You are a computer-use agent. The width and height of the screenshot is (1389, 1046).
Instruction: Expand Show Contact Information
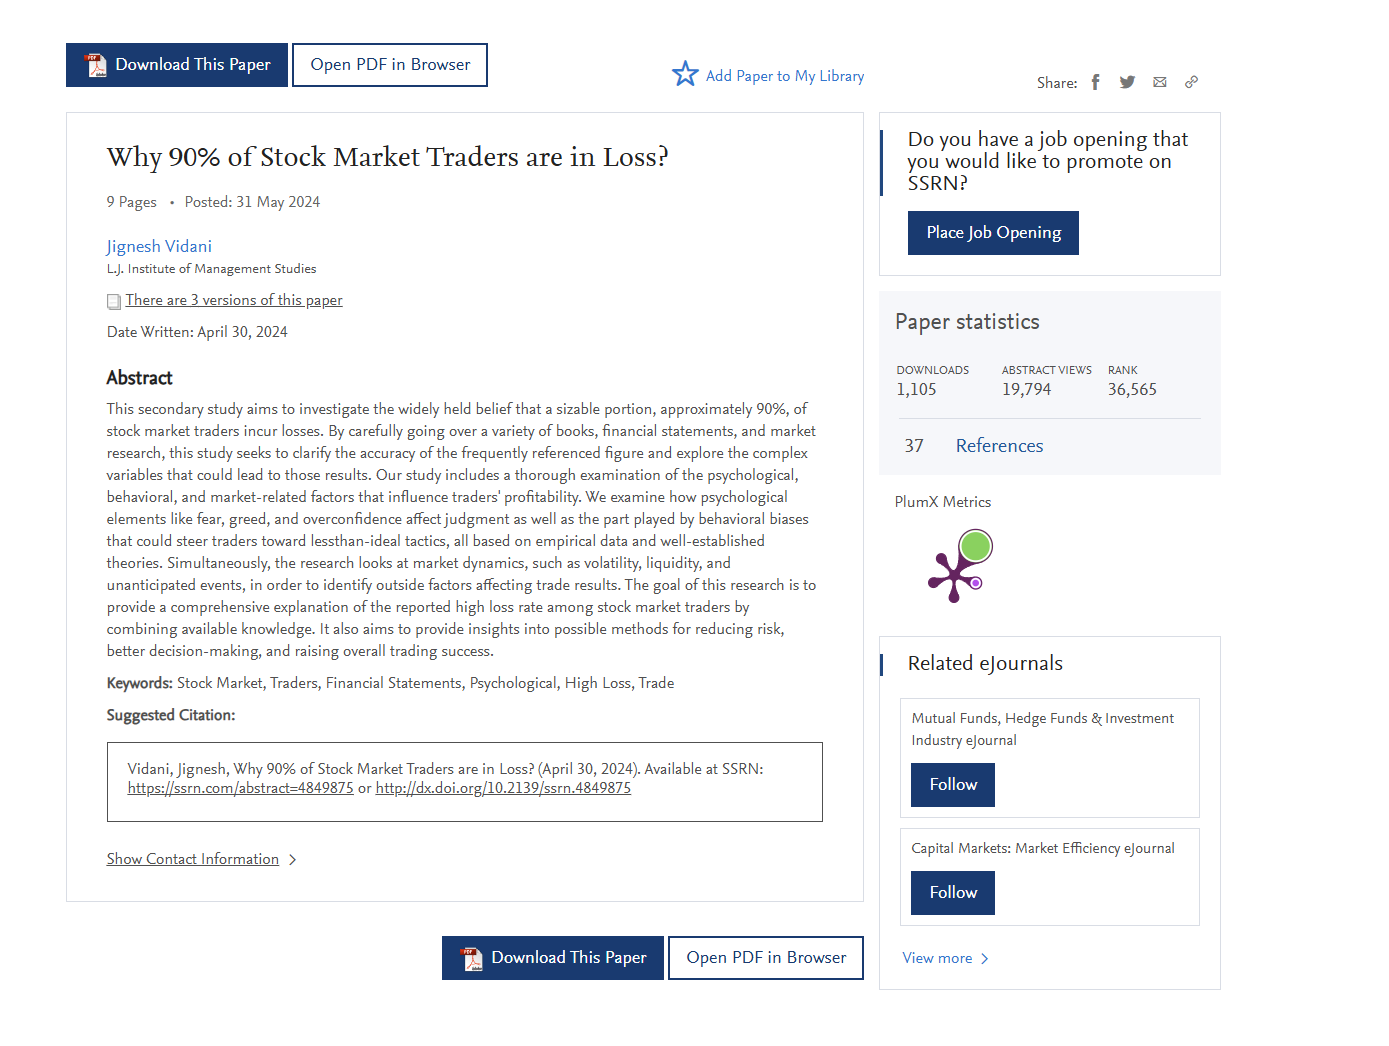pos(193,859)
